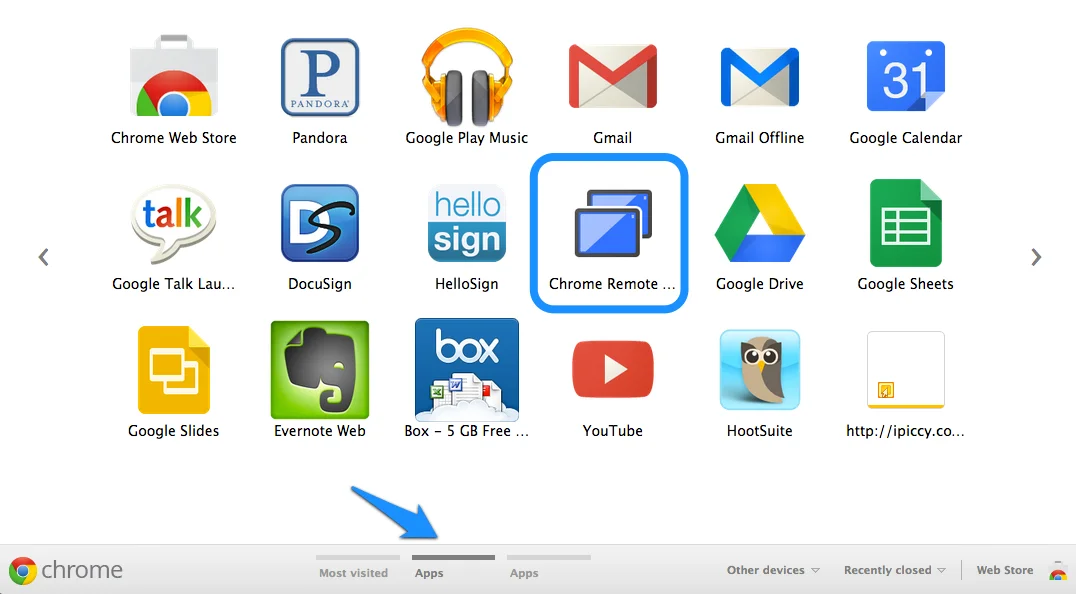Open Google Play Music headphones icon
Viewport: 1076px width, 594px height.
[x=467, y=76]
